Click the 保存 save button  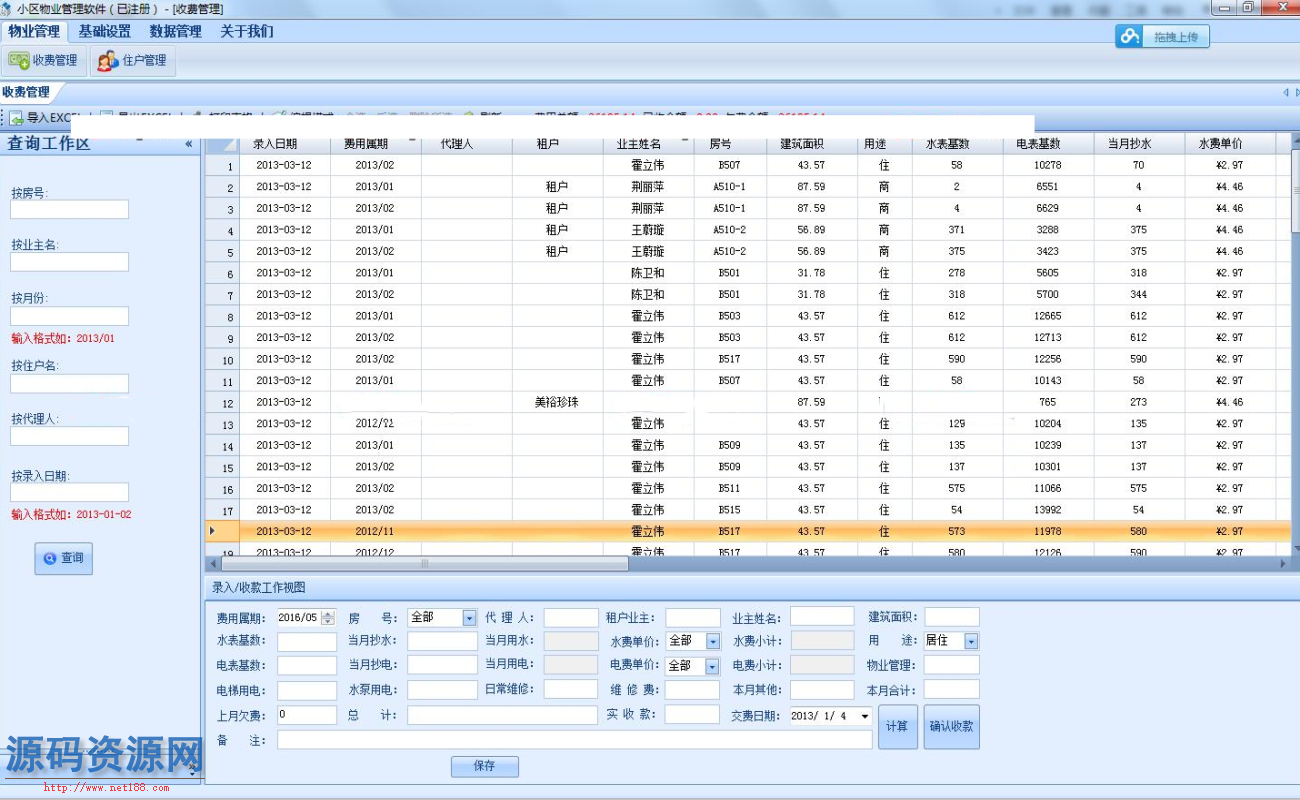point(484,766)
